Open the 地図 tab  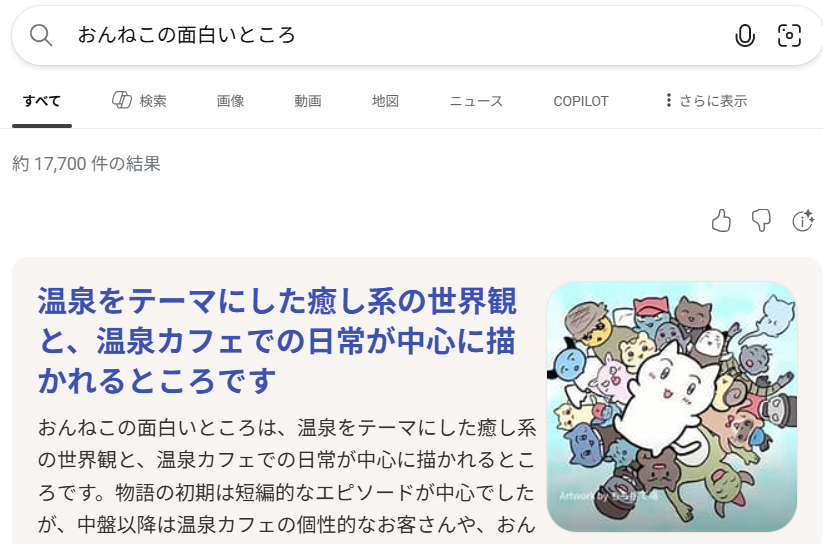click(x=385, y=101)
